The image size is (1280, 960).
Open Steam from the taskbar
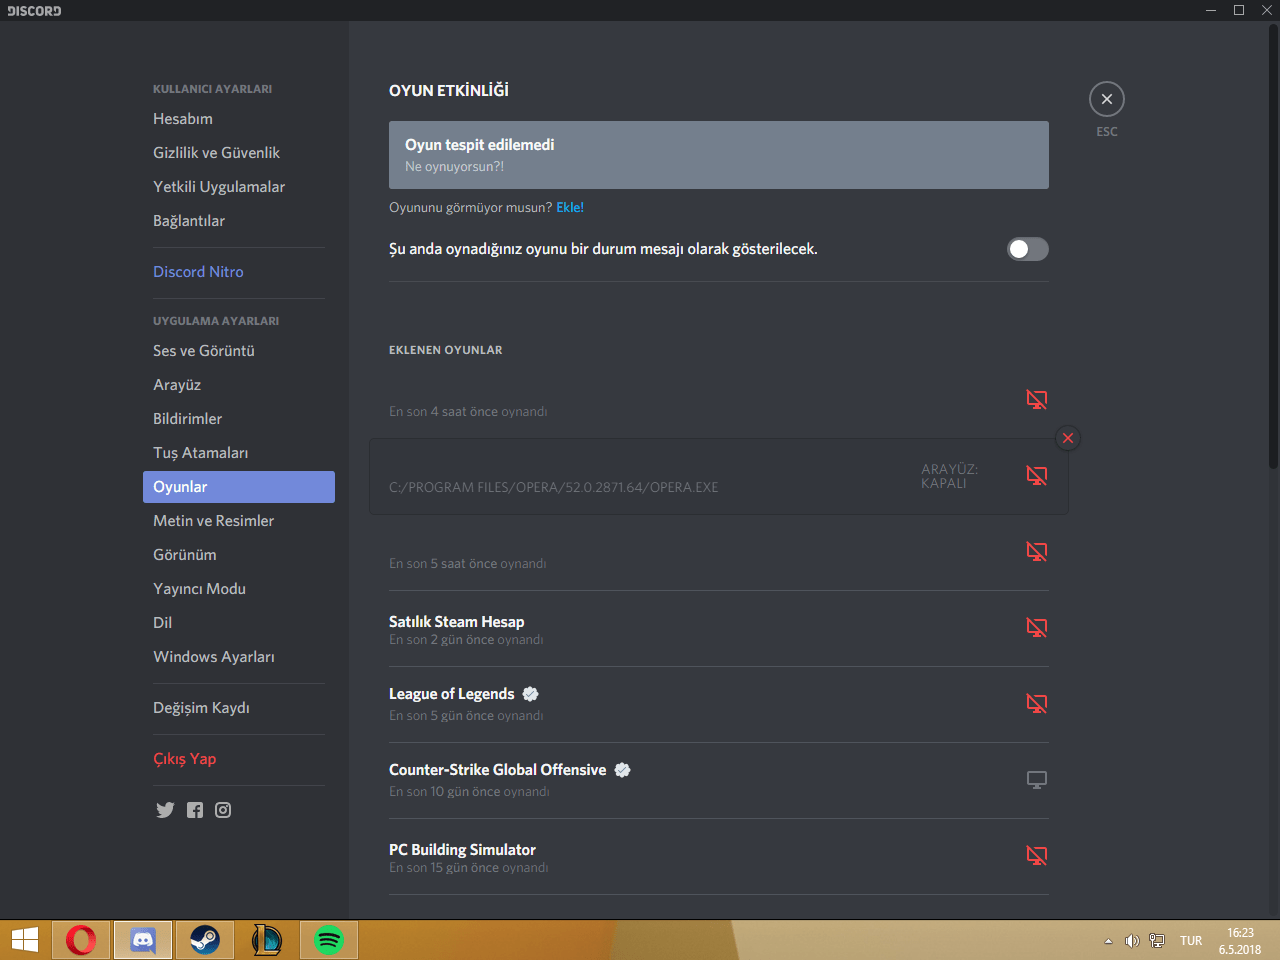tap(205, 940)
